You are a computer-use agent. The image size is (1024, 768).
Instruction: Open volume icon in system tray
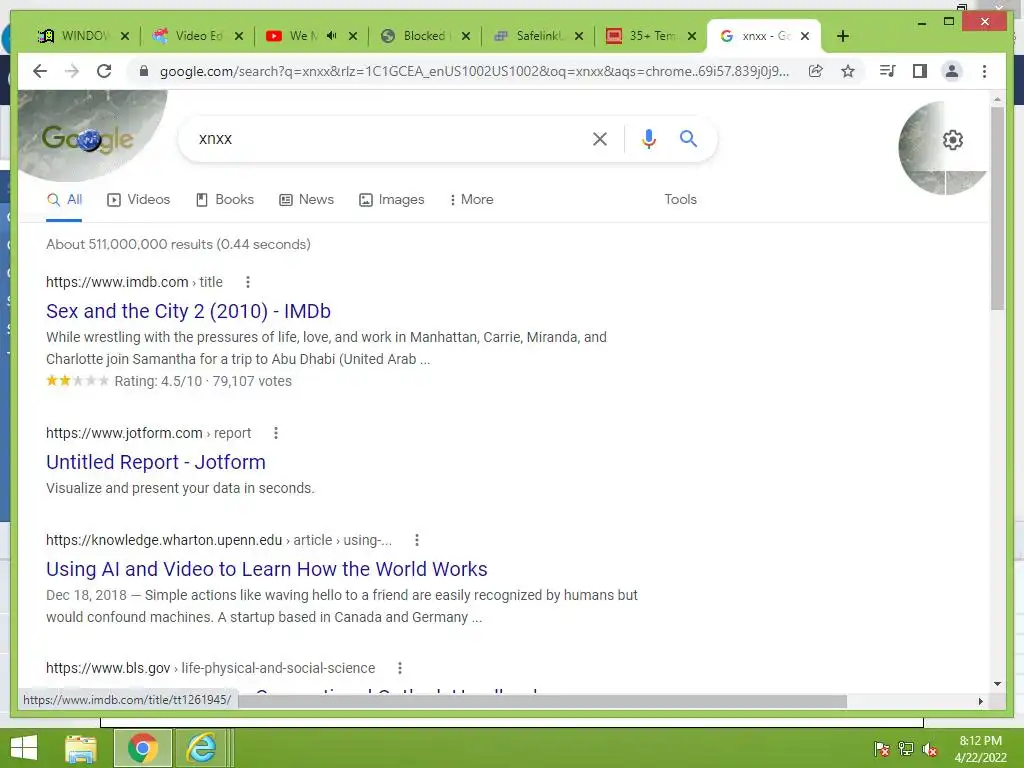930,749
